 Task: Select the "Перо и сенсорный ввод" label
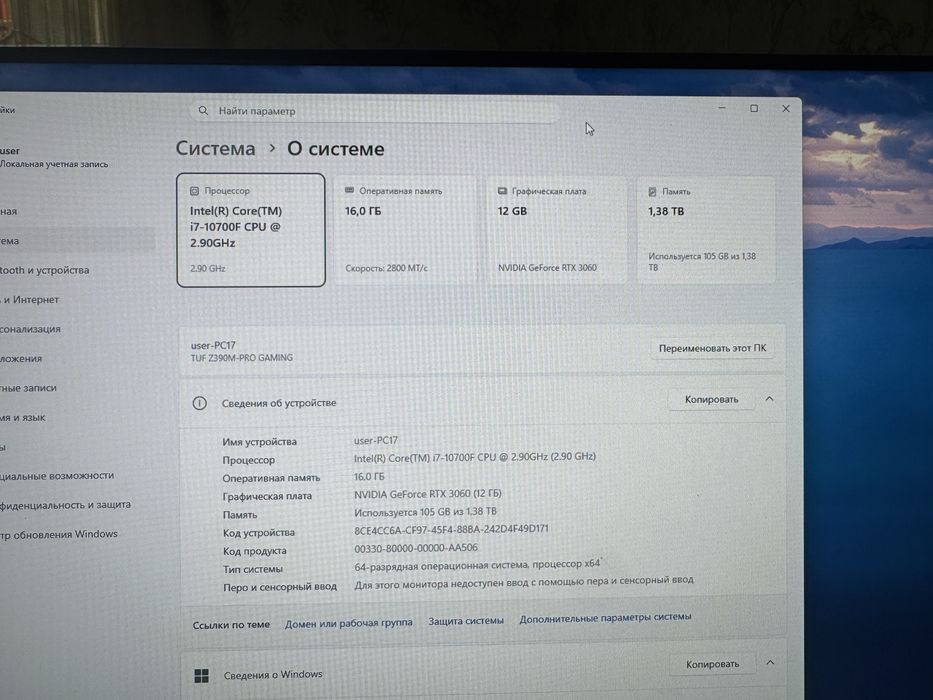280,587
